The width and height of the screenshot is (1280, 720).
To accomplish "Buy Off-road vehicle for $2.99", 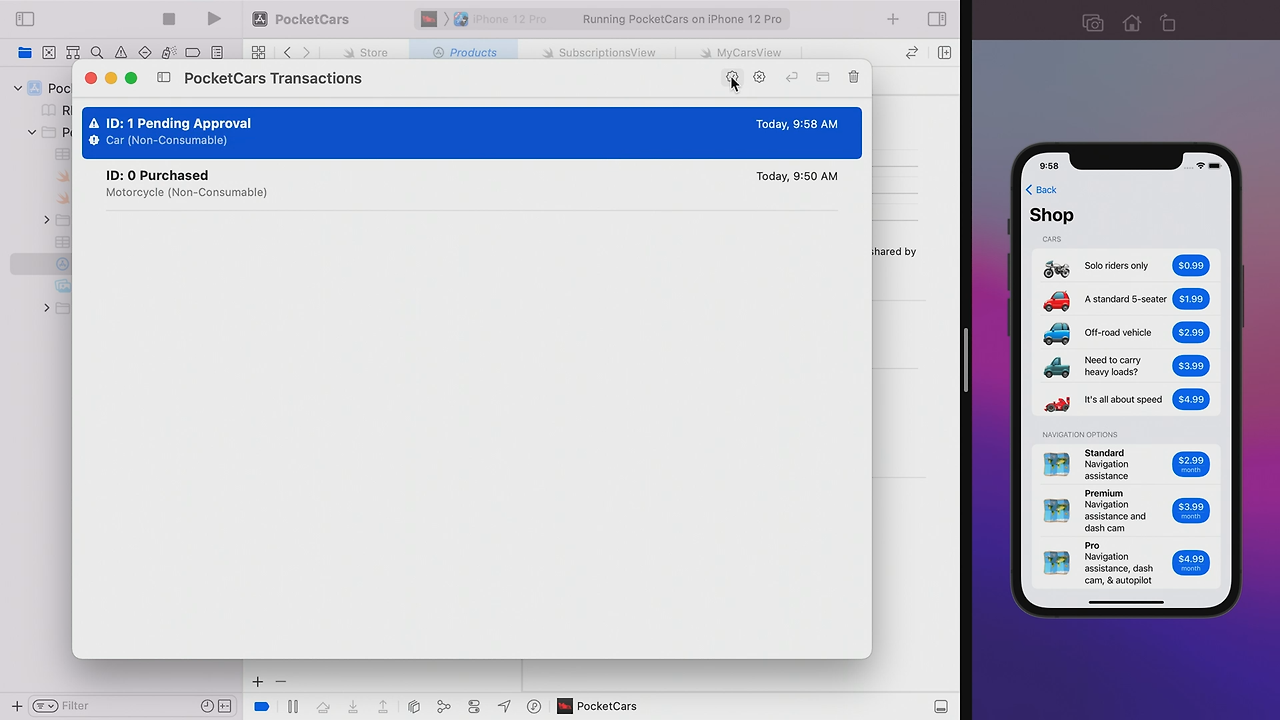I will 1191,332.
